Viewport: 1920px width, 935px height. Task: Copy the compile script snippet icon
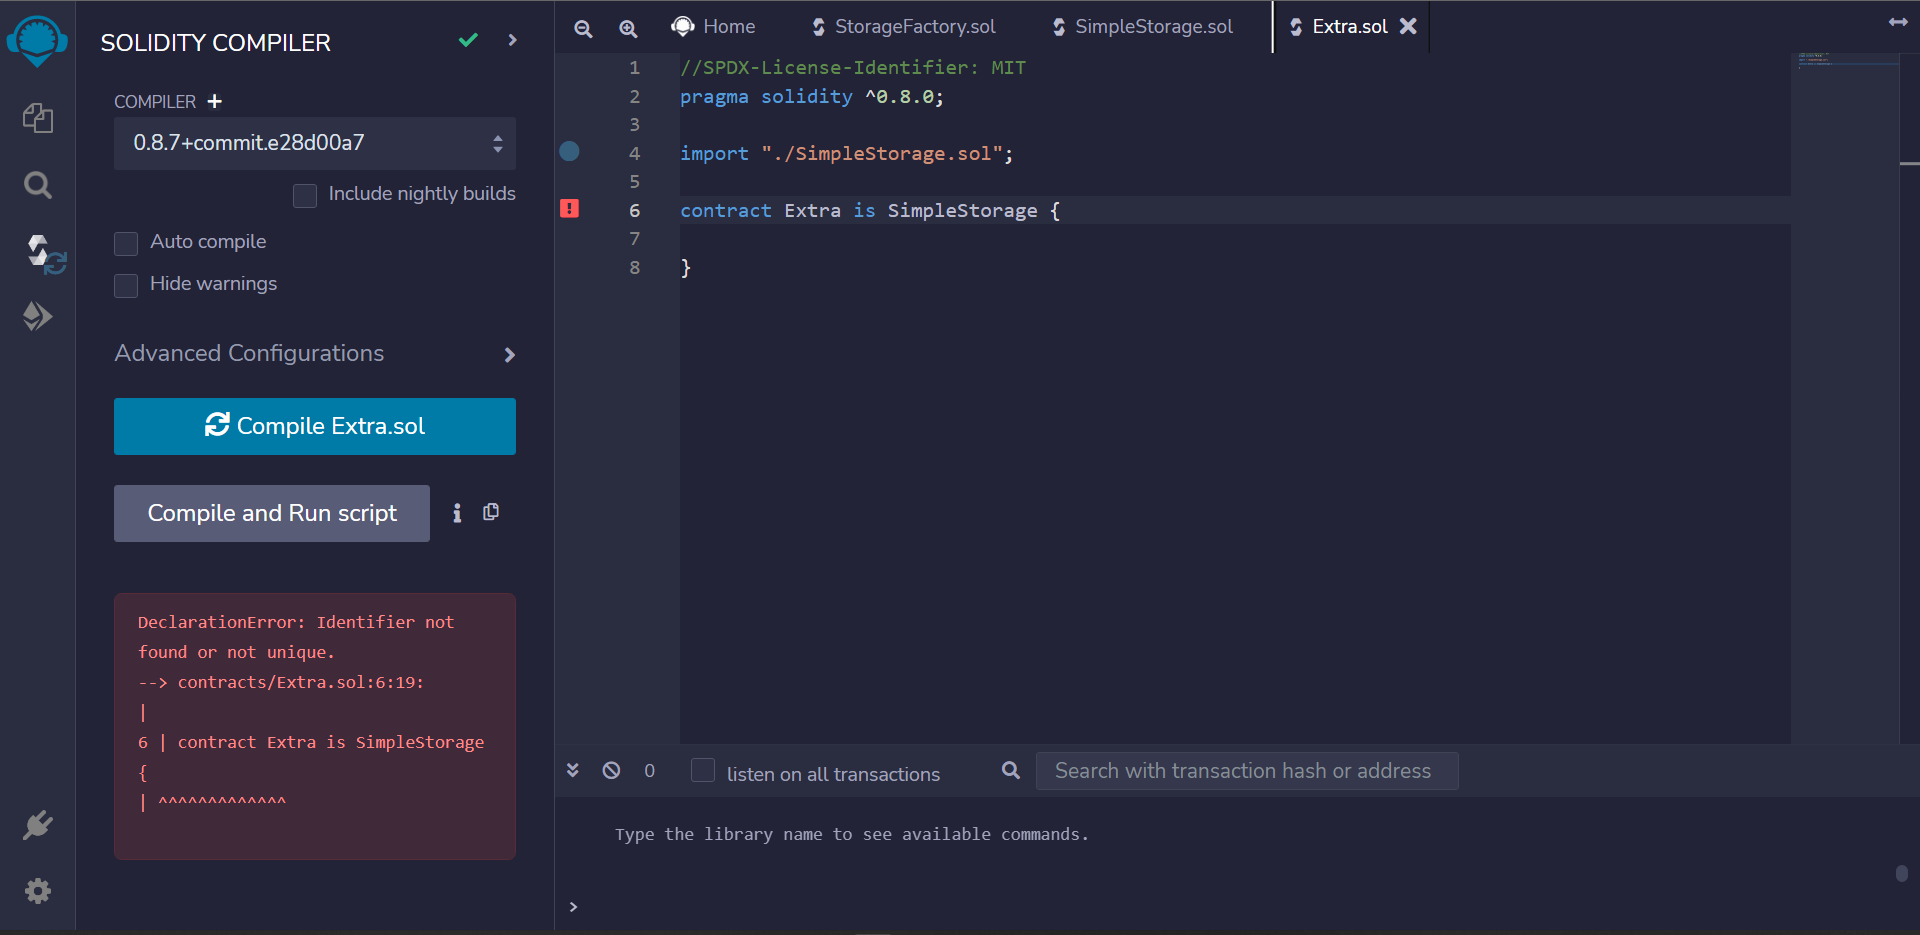pos(491,512)
